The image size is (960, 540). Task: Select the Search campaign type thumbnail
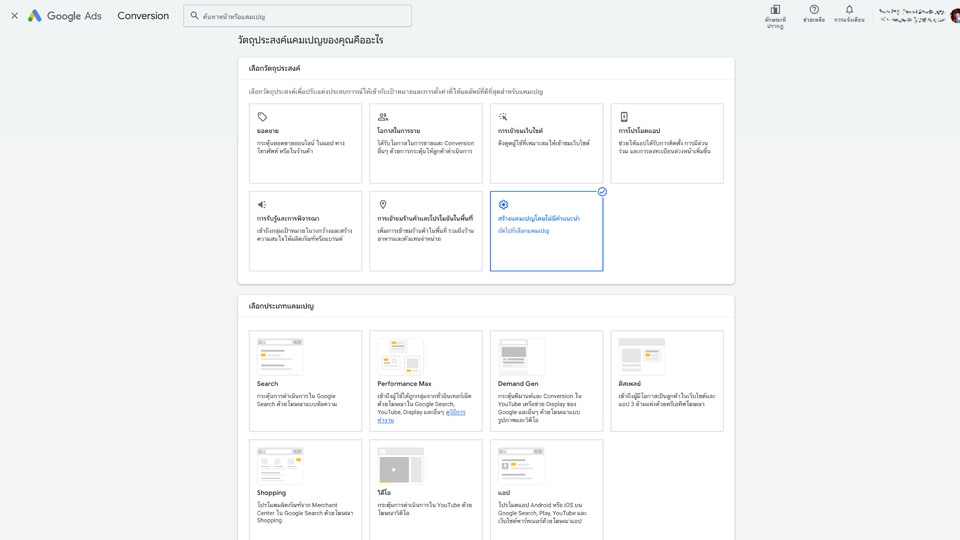pos(280,356)
